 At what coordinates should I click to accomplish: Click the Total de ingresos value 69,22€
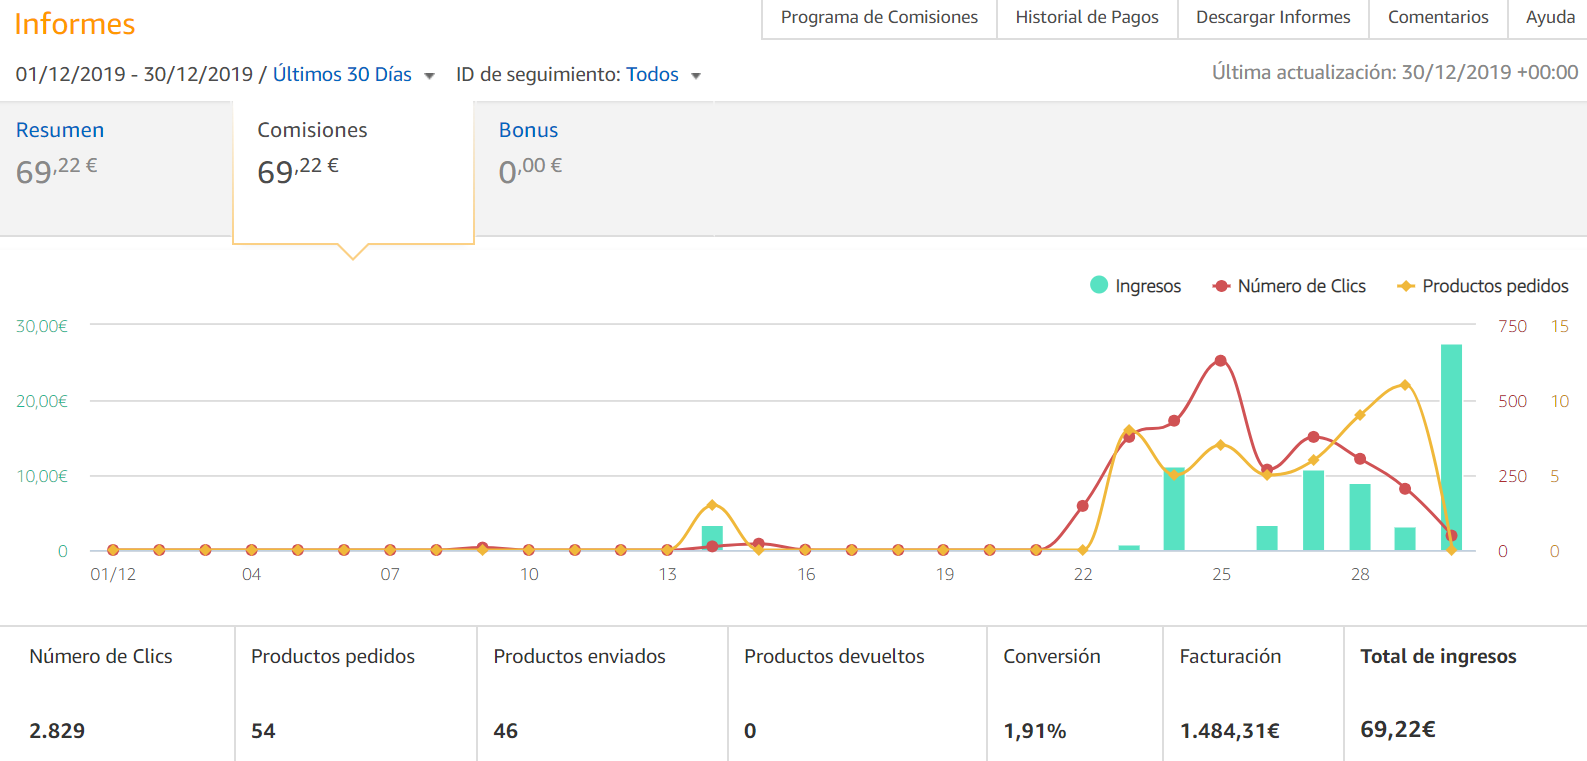[1398, 730]
